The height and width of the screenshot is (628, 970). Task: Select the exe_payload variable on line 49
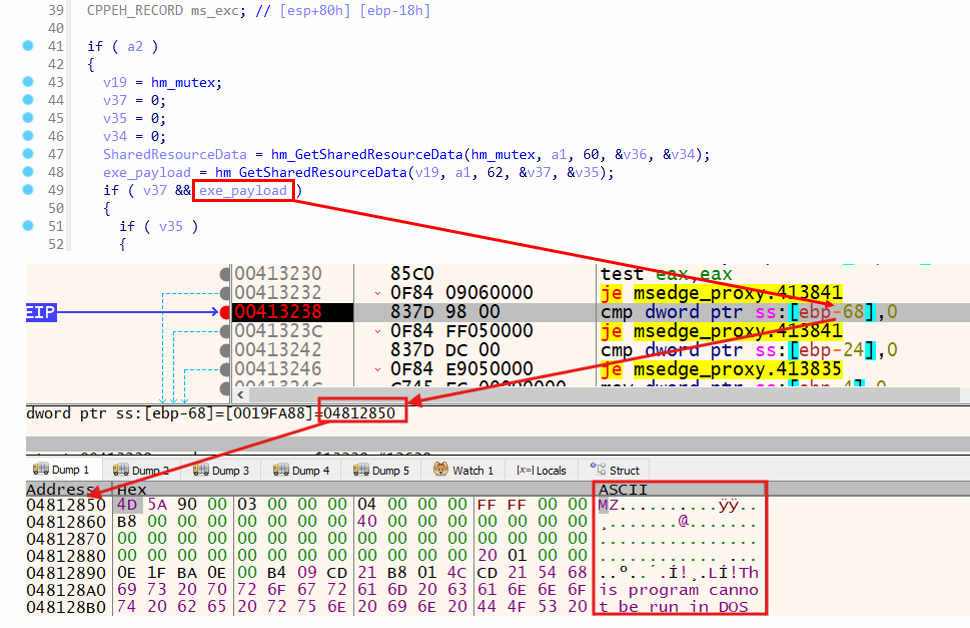(x=242, y=190)
